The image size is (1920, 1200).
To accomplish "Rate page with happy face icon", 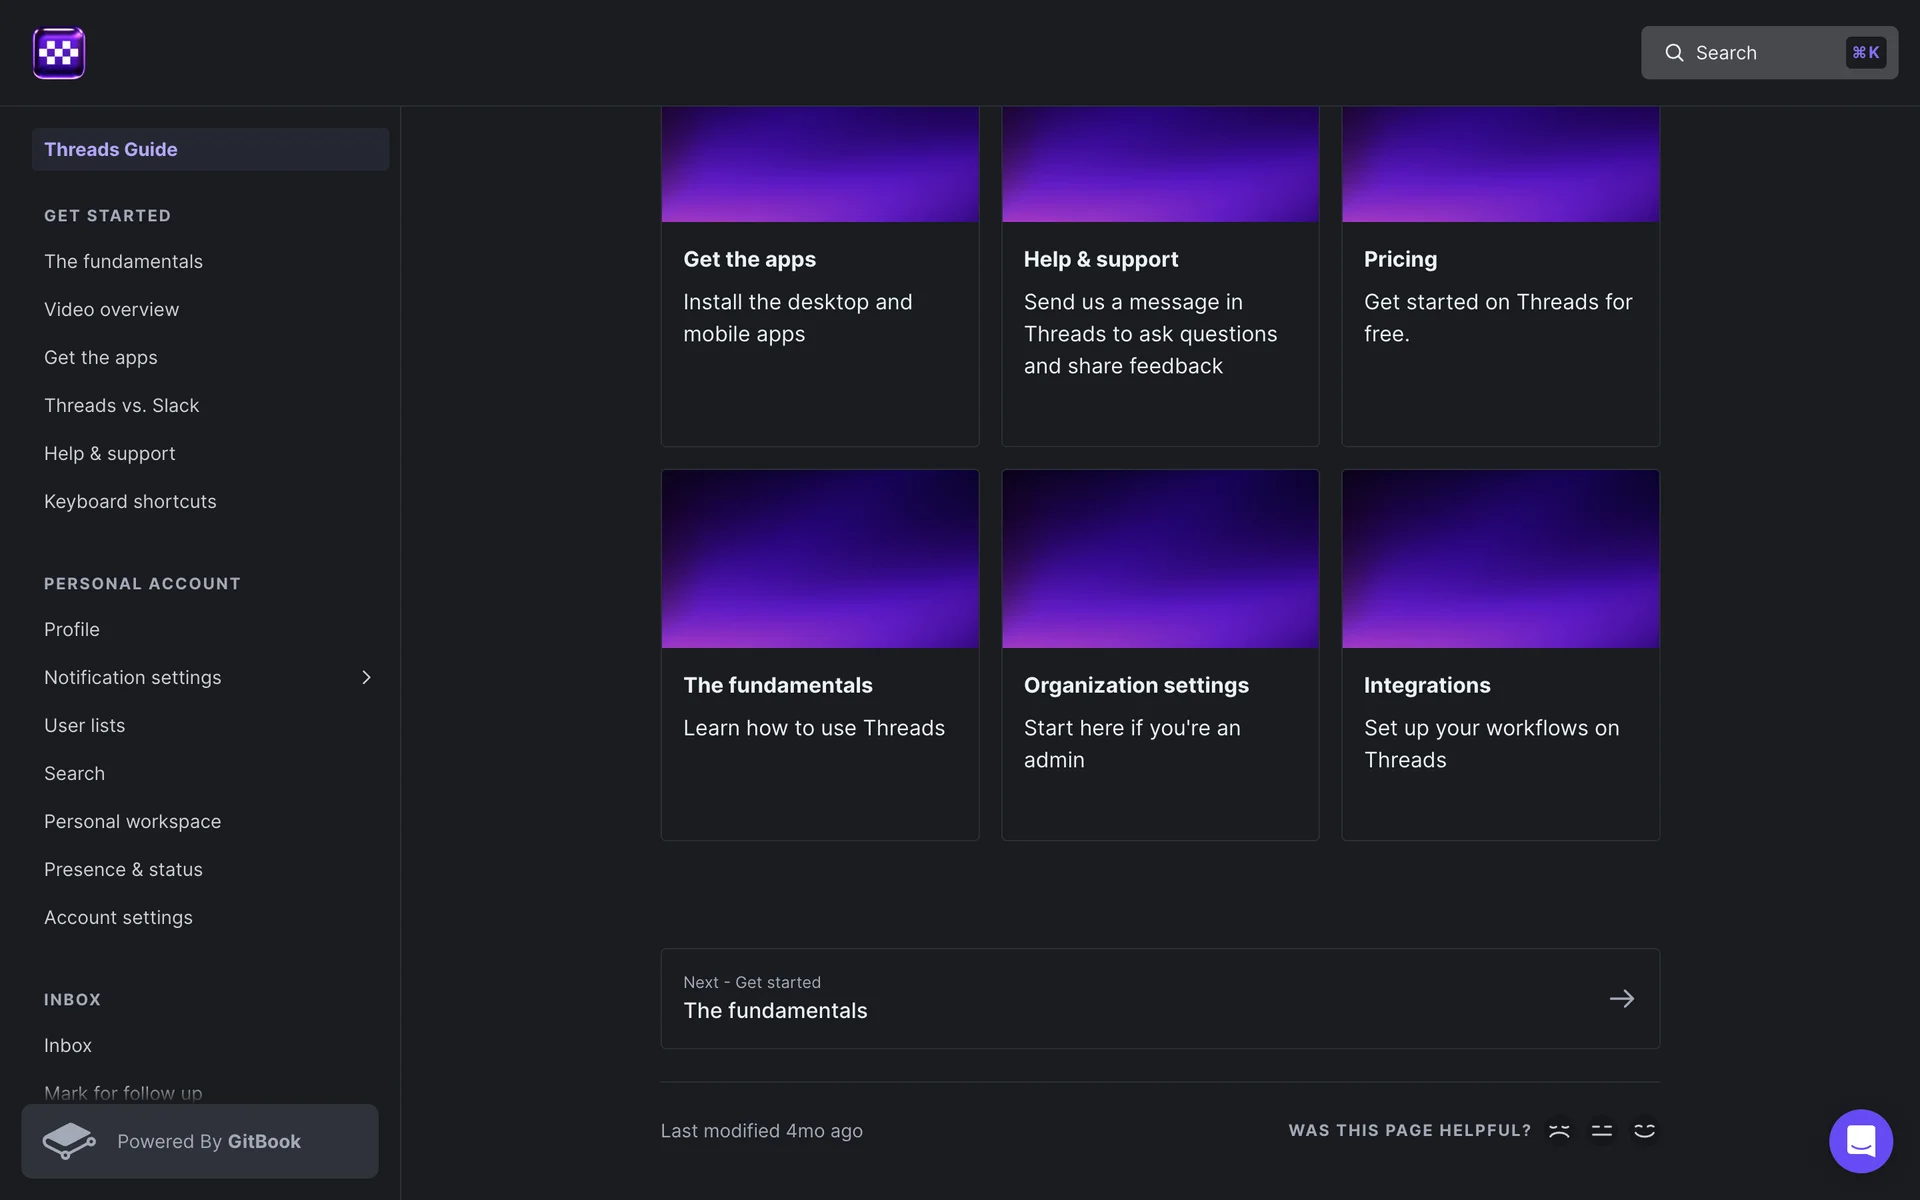I will coord(1644,1130).
